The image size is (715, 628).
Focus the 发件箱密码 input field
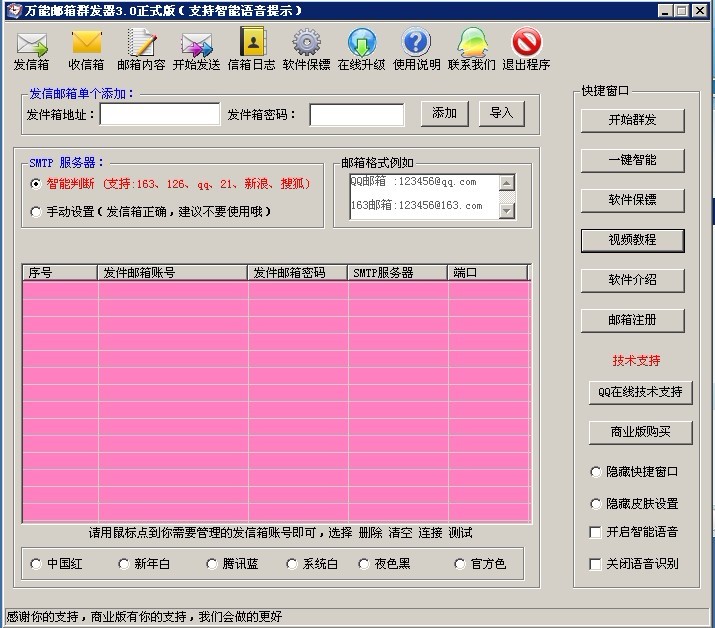coord(357,114)
